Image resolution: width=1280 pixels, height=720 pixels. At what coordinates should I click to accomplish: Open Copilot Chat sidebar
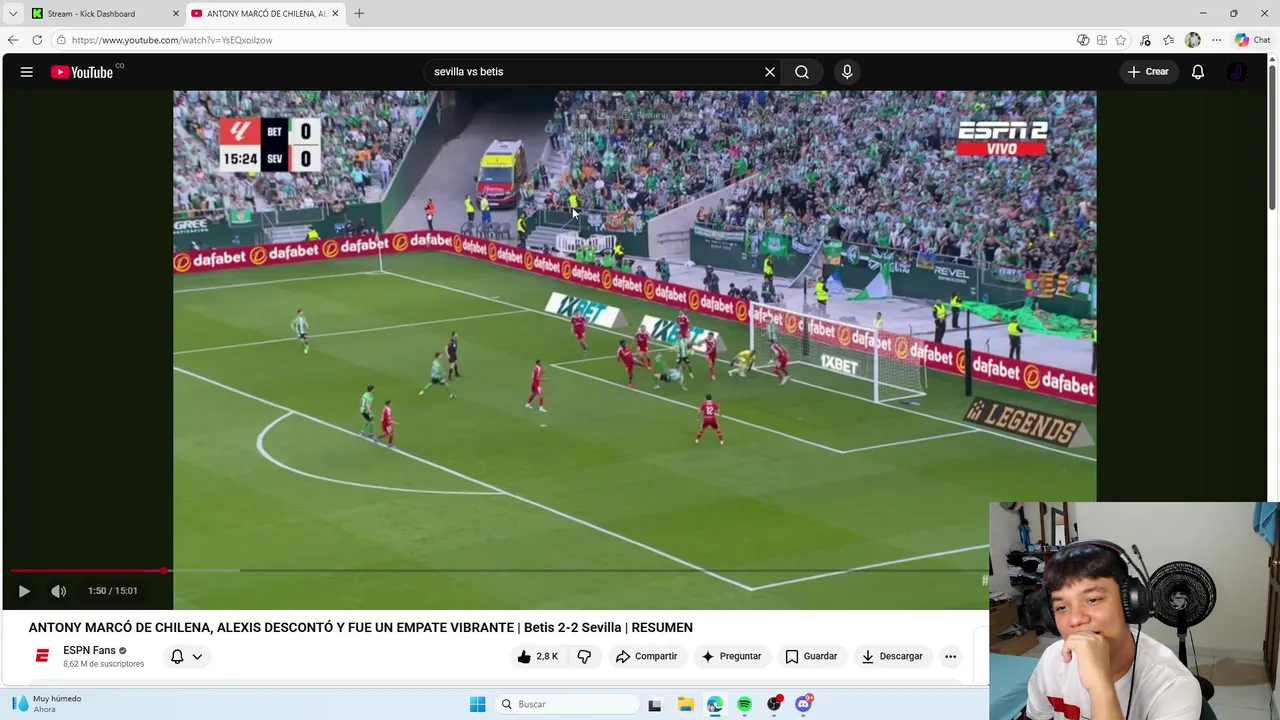click(x=1253, y=40)
